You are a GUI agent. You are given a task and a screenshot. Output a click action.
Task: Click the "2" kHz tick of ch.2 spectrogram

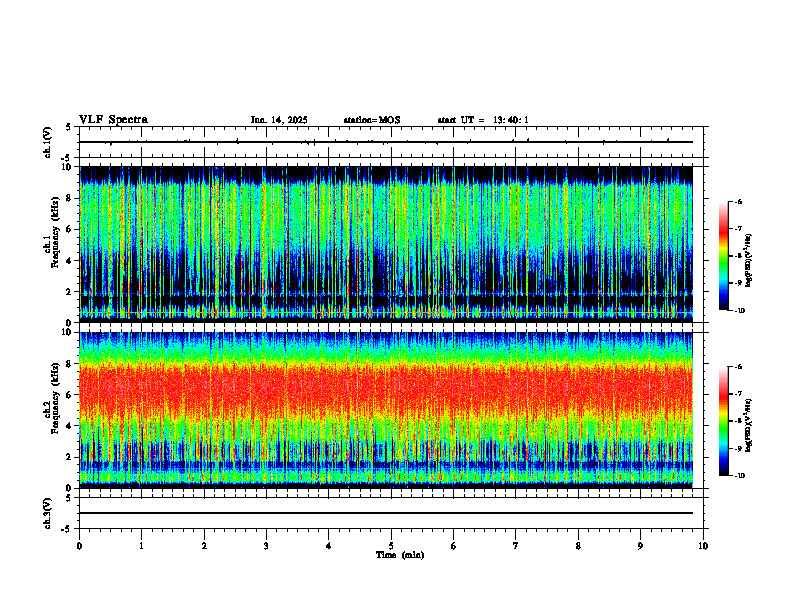tap(70, 457)
